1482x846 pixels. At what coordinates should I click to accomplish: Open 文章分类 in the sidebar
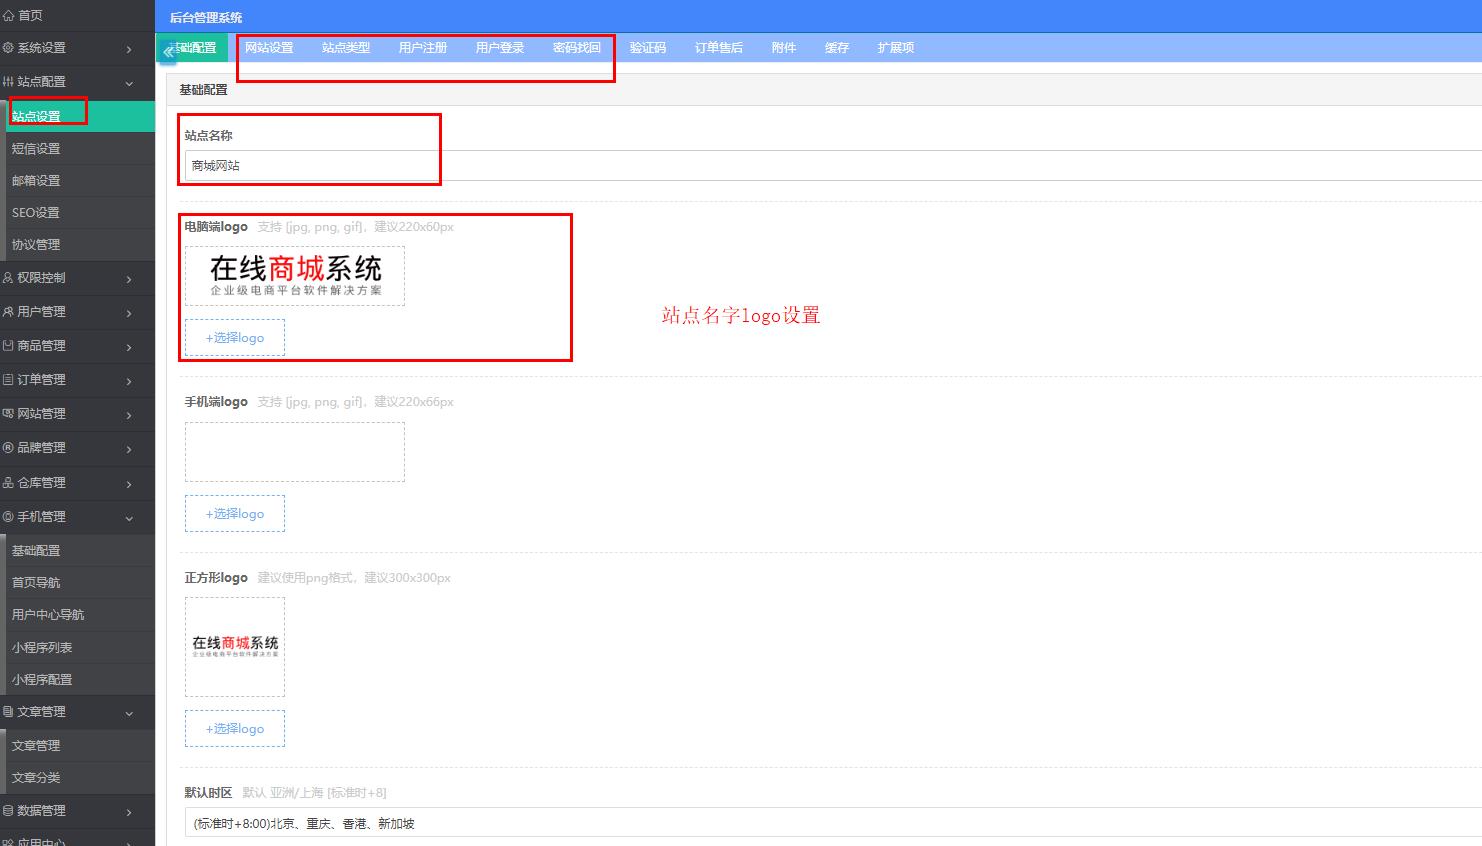(x=78, y=778)
